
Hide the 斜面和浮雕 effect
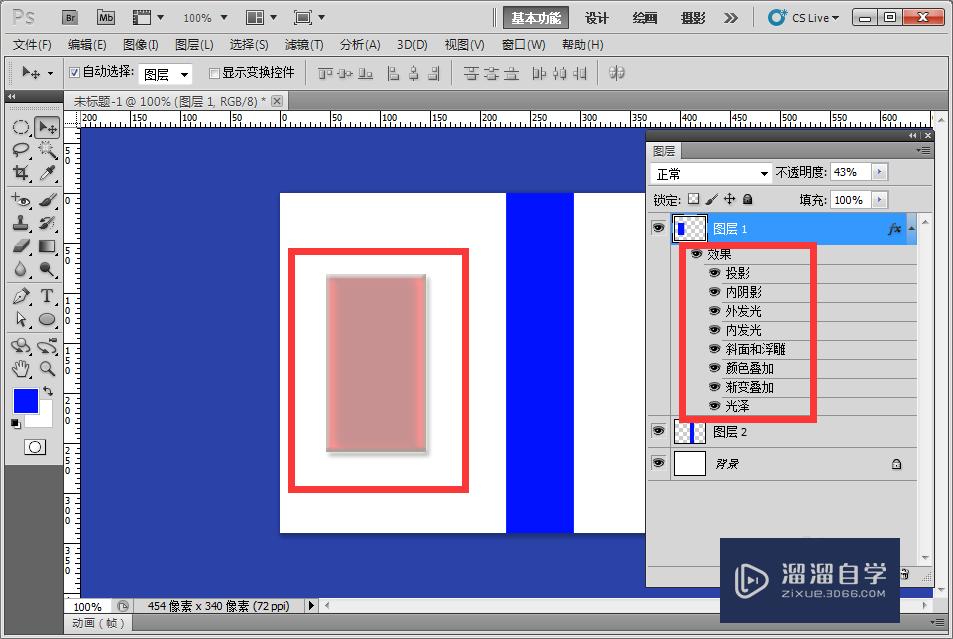tap(715, 349)
